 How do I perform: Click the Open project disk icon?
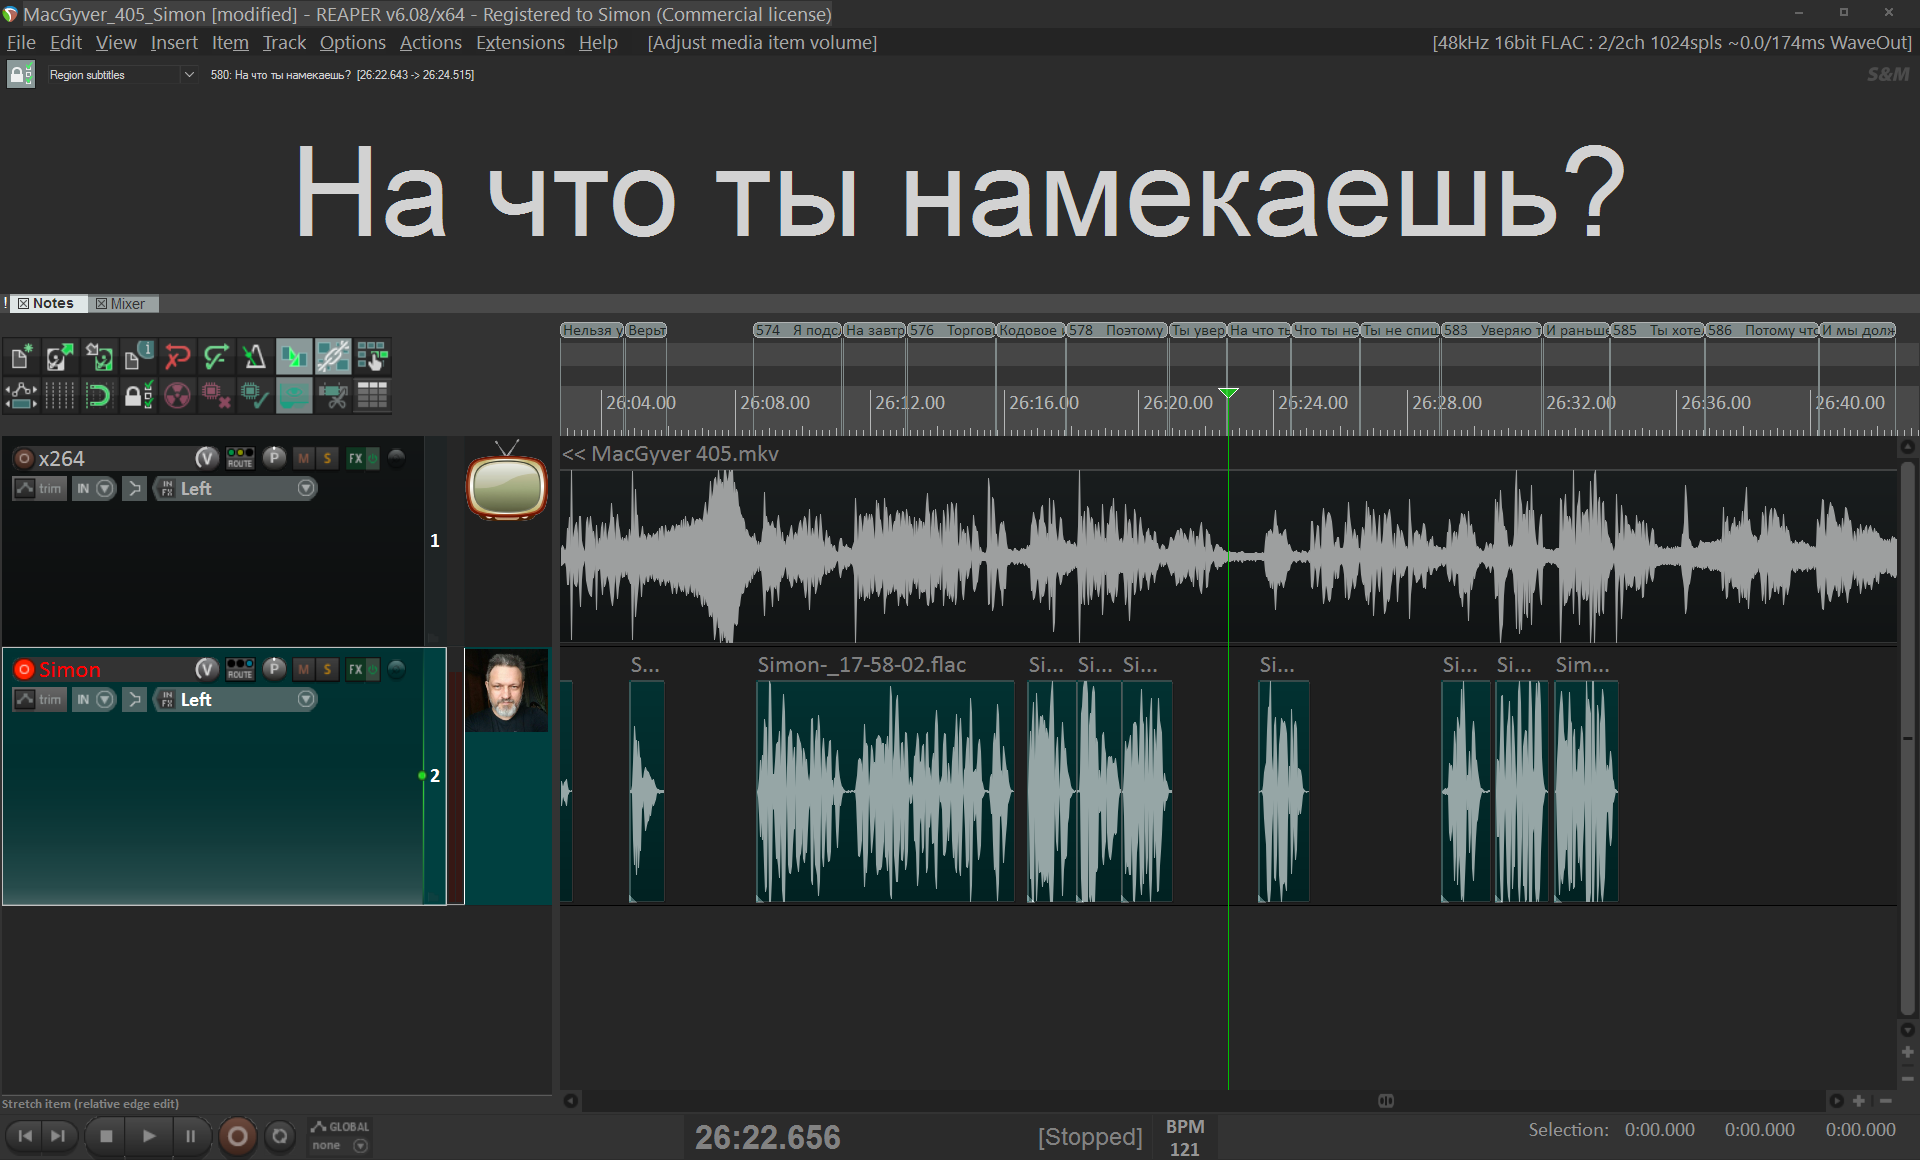click(x=60, y=357)
